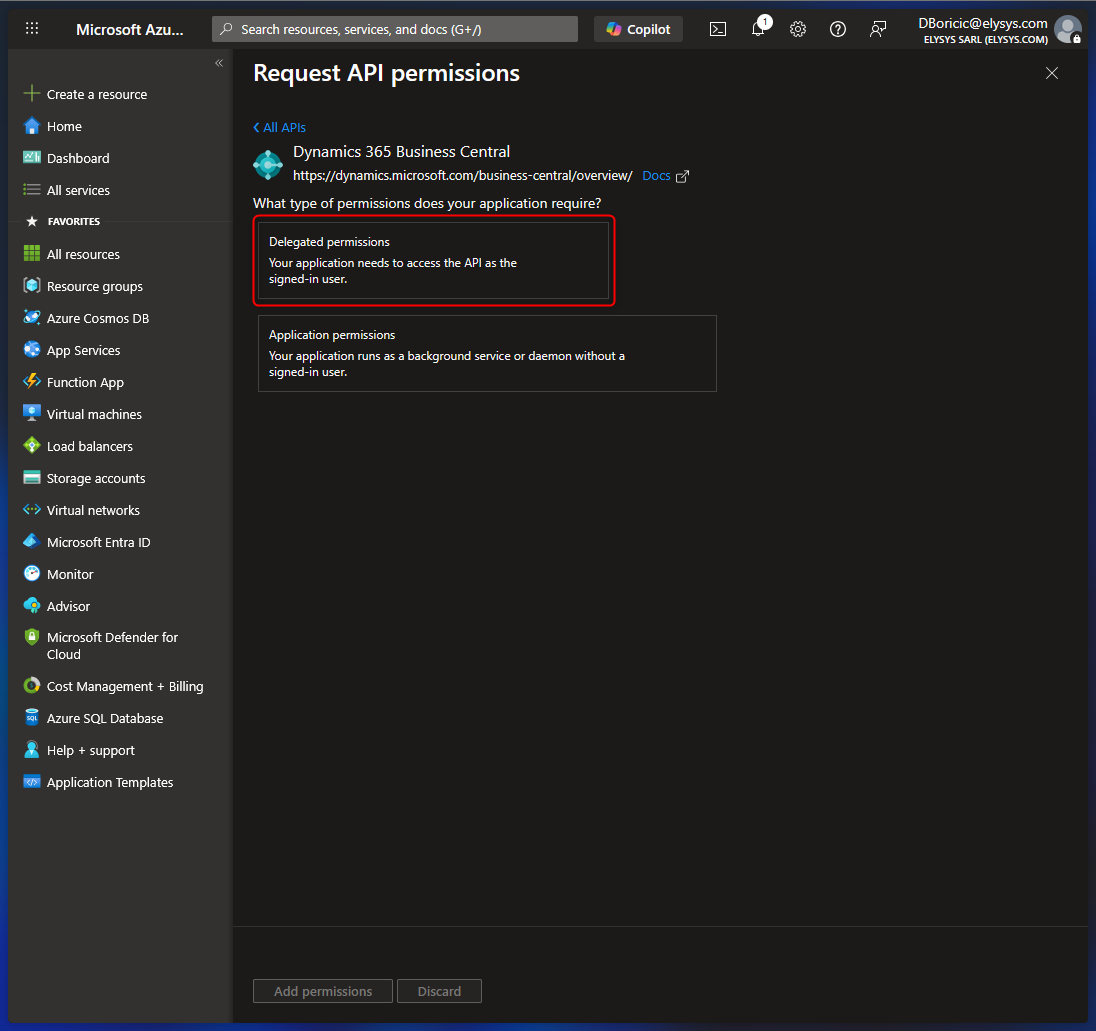The height and width of the screenshot is (1031, 1096).
Task: Open Copilot from the top bar
Action: 638,29
